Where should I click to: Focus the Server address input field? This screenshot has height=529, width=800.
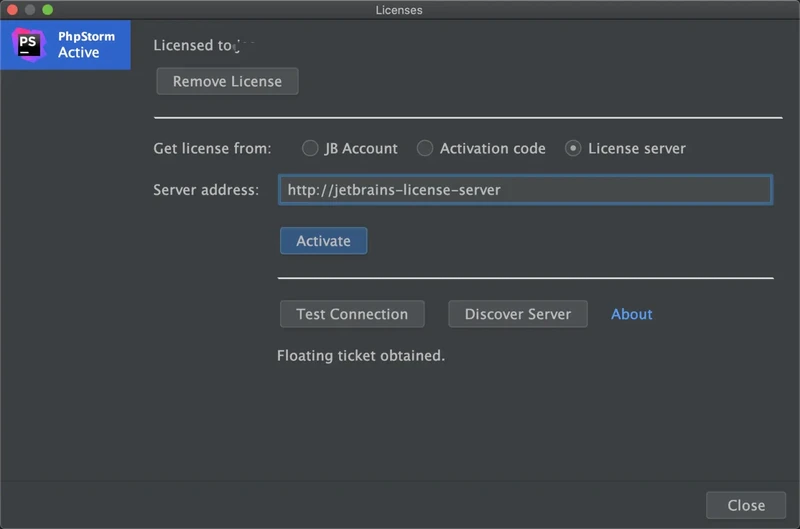click(x=525, y=190)
